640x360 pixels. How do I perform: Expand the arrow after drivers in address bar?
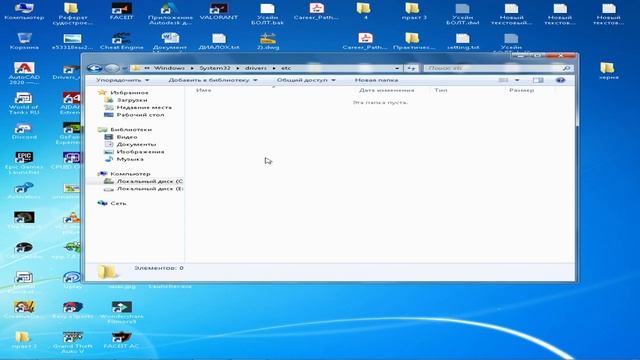[274, 68]
